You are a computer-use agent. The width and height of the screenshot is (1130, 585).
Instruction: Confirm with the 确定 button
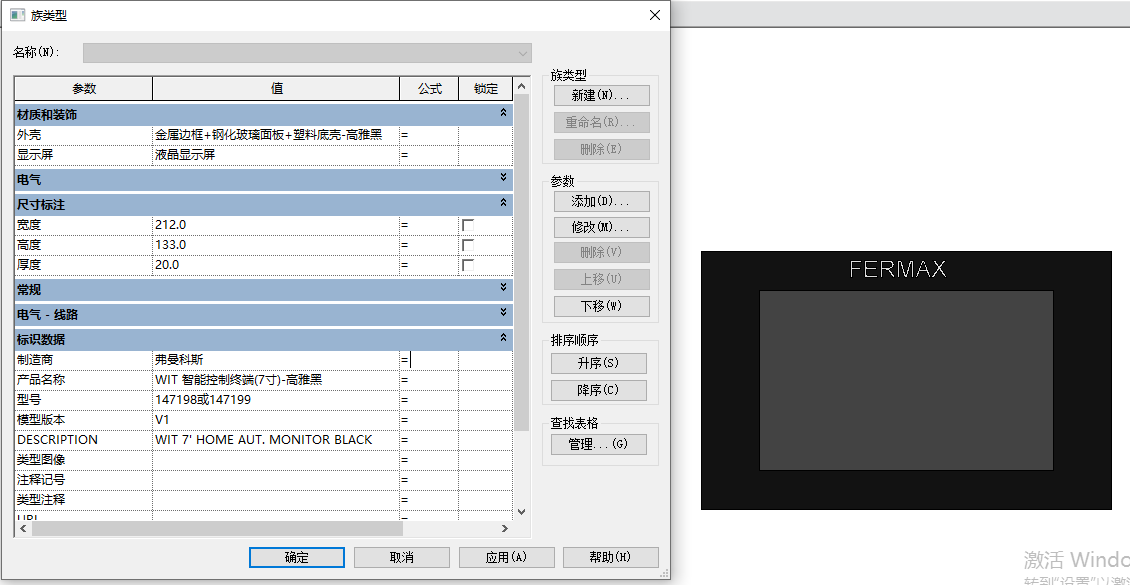[x=297, y=558]
